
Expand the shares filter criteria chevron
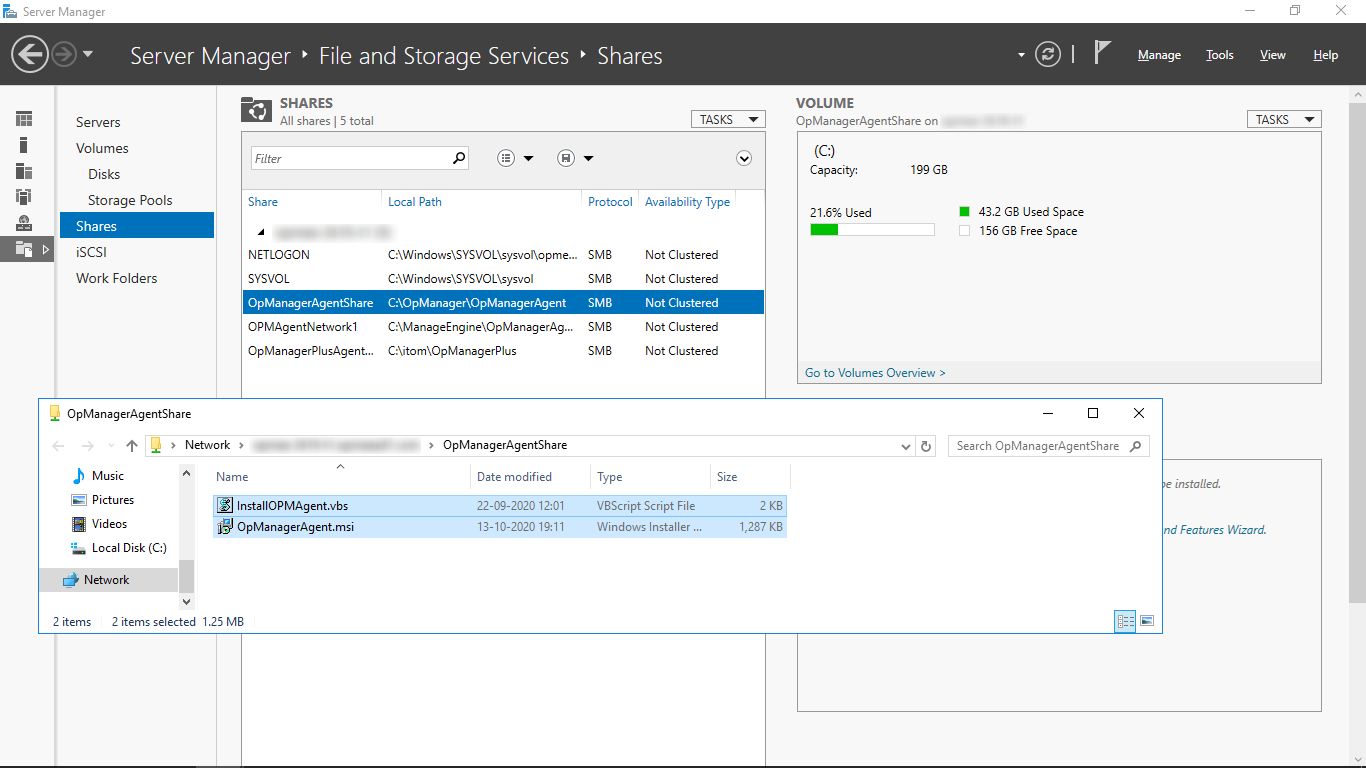[x=743, y=158]
